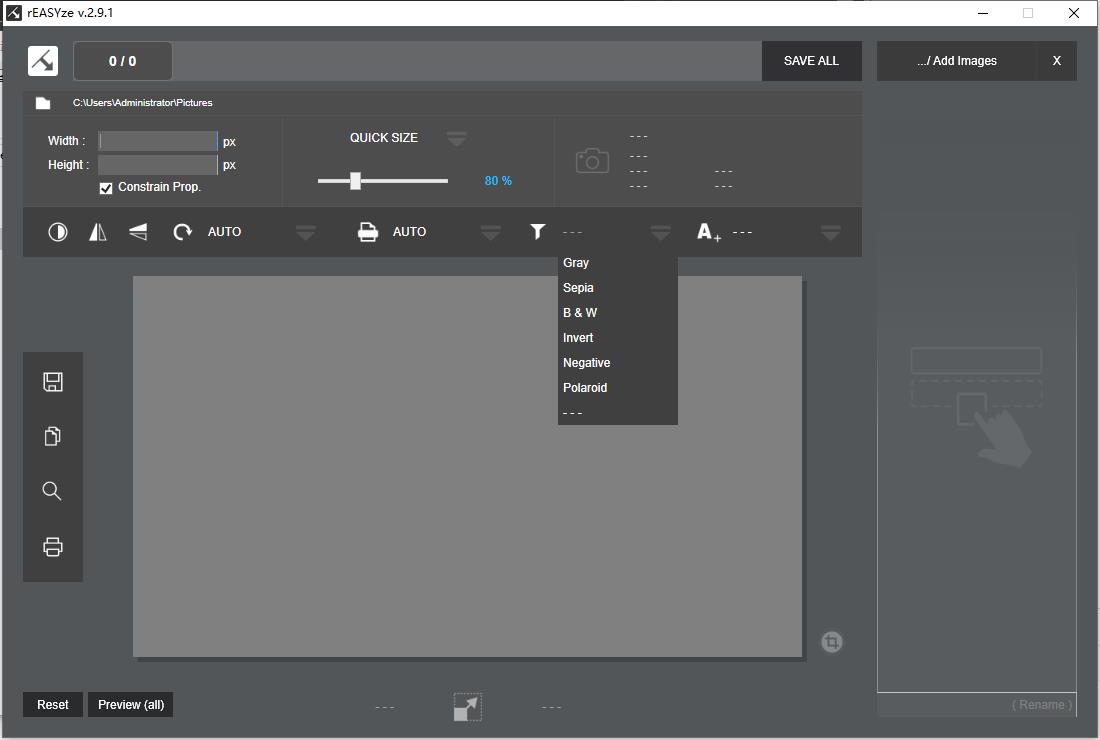
Task: Flip the image horizontally with mirror icon
Action: pyautogui.click(x=98, y=232)
